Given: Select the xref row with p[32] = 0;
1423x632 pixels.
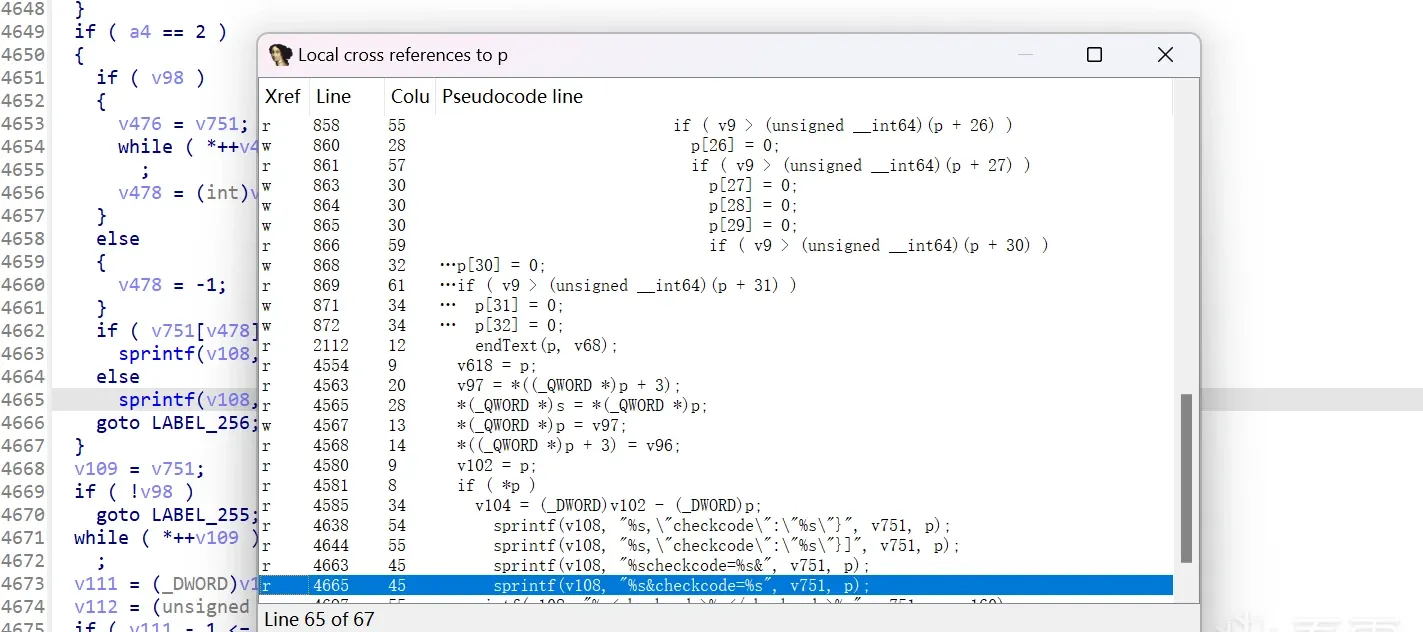Looking at the screenshot, I should (716, 325).
